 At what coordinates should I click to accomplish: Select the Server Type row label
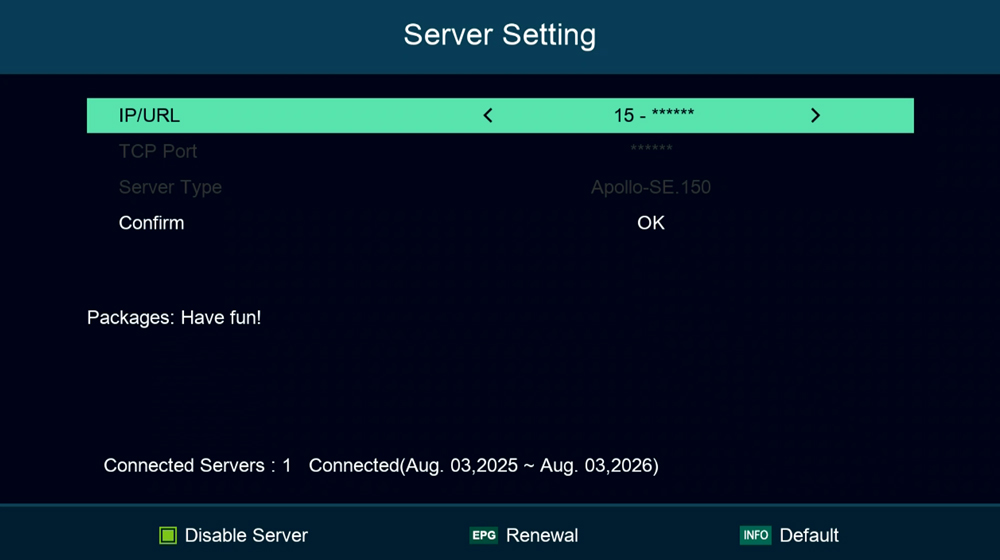[x=170, y=187]
